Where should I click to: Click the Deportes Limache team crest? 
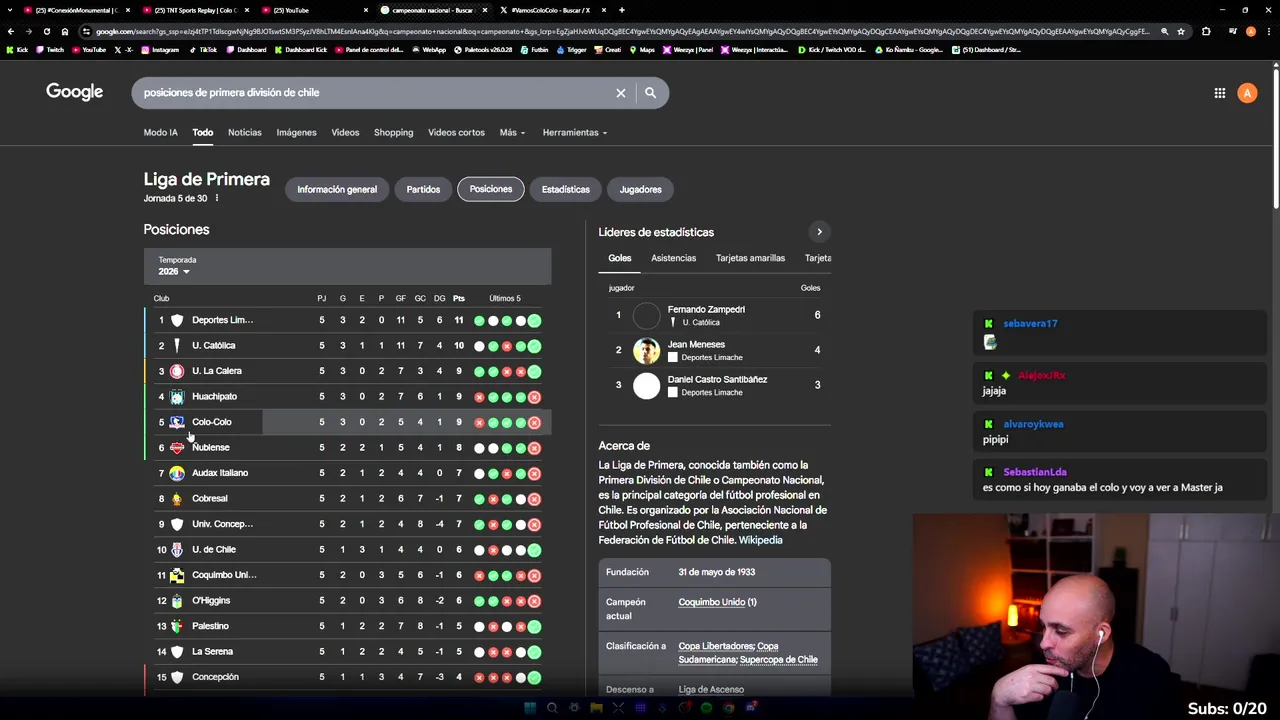[177, 320]
